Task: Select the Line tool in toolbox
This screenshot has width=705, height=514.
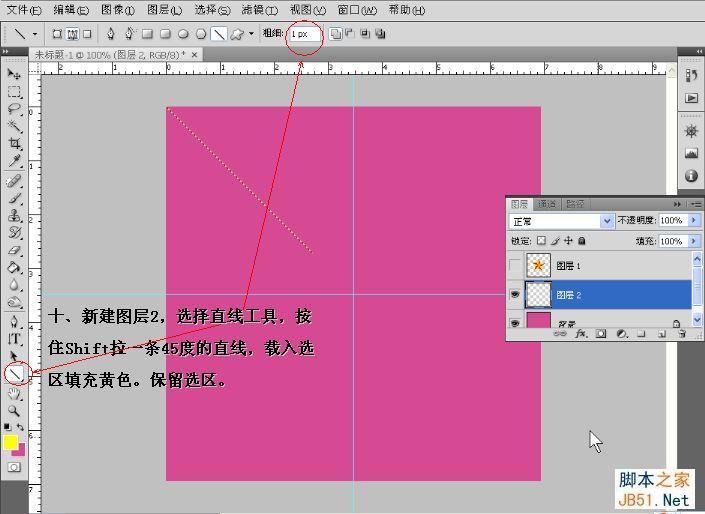Action: click(16, 373)
